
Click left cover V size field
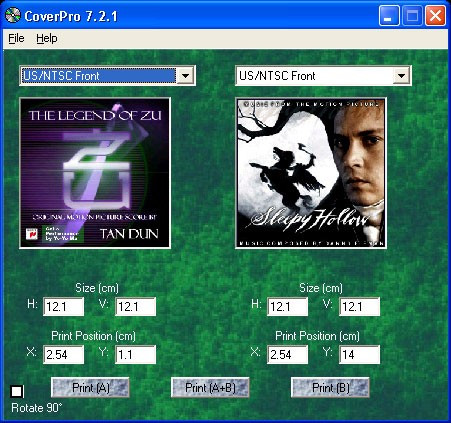(x=135, y=307)
